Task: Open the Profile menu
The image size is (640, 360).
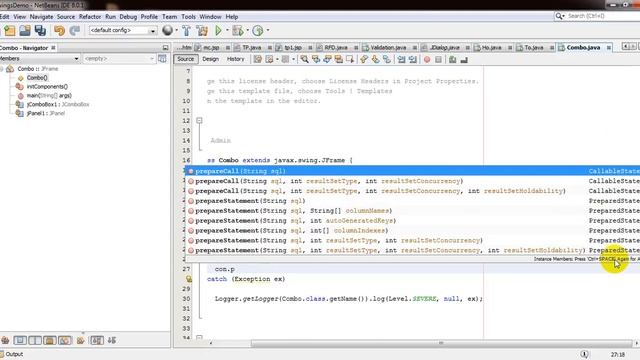Action: point(149,17)
